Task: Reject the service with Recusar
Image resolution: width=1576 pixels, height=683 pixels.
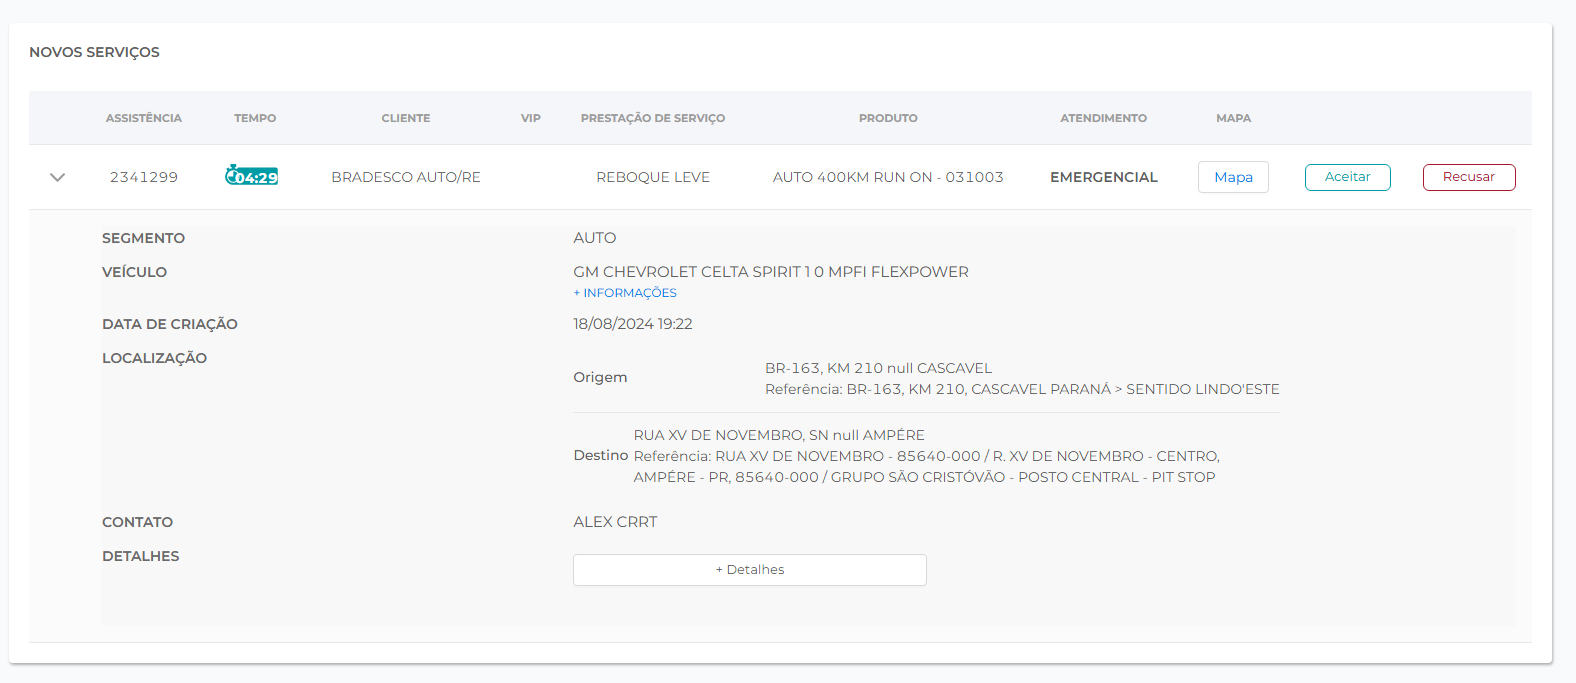Action: [1469, 177]
